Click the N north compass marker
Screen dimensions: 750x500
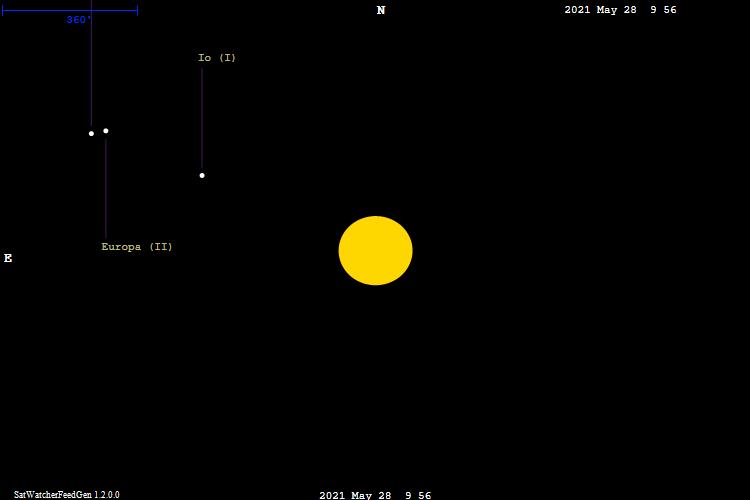tap(381, 11)
